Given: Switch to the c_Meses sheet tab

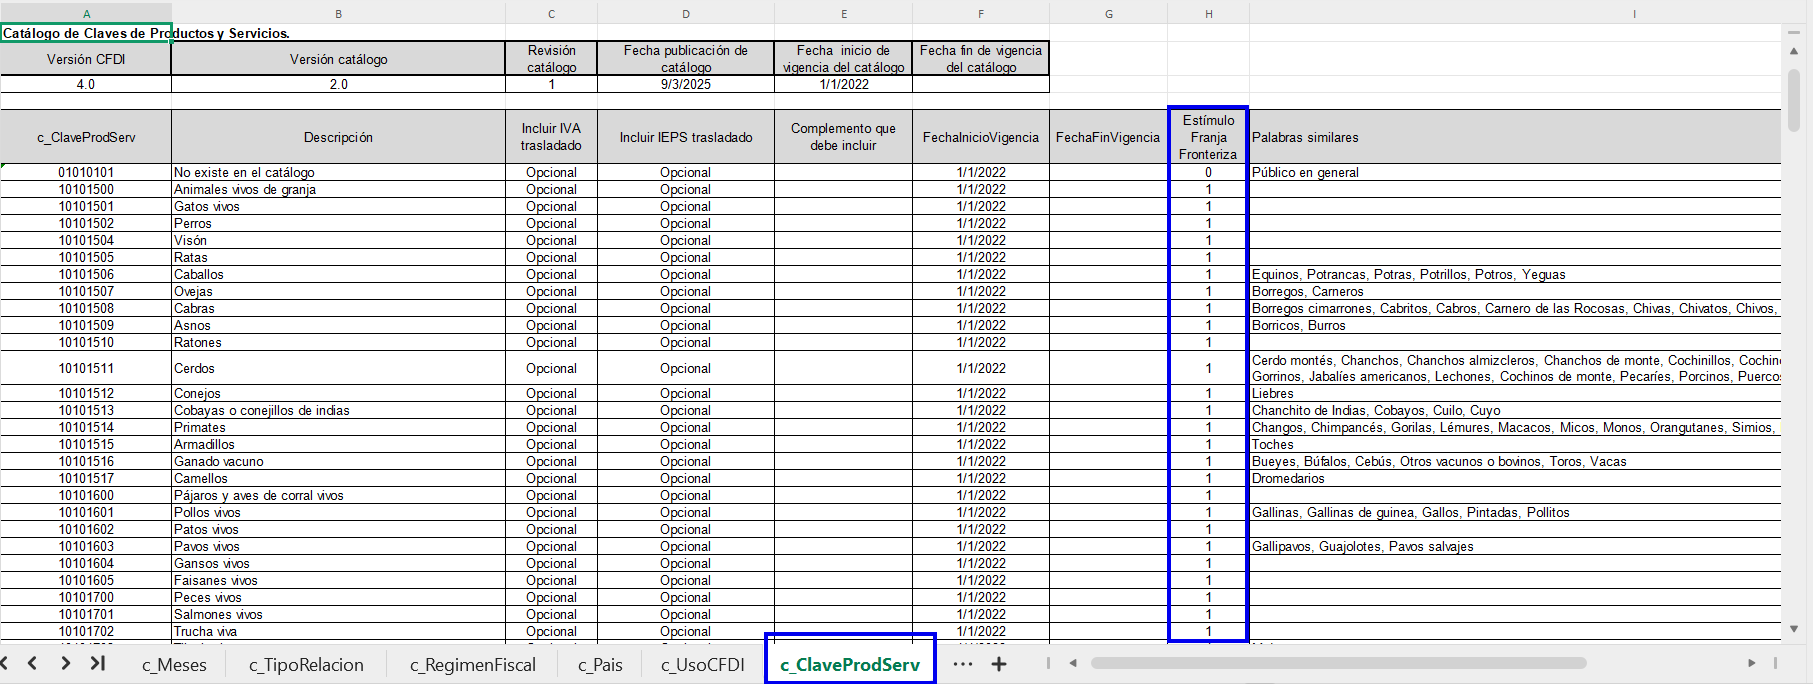Looking at the screenshot, I should pyautogui.click(x=174, y=665).
